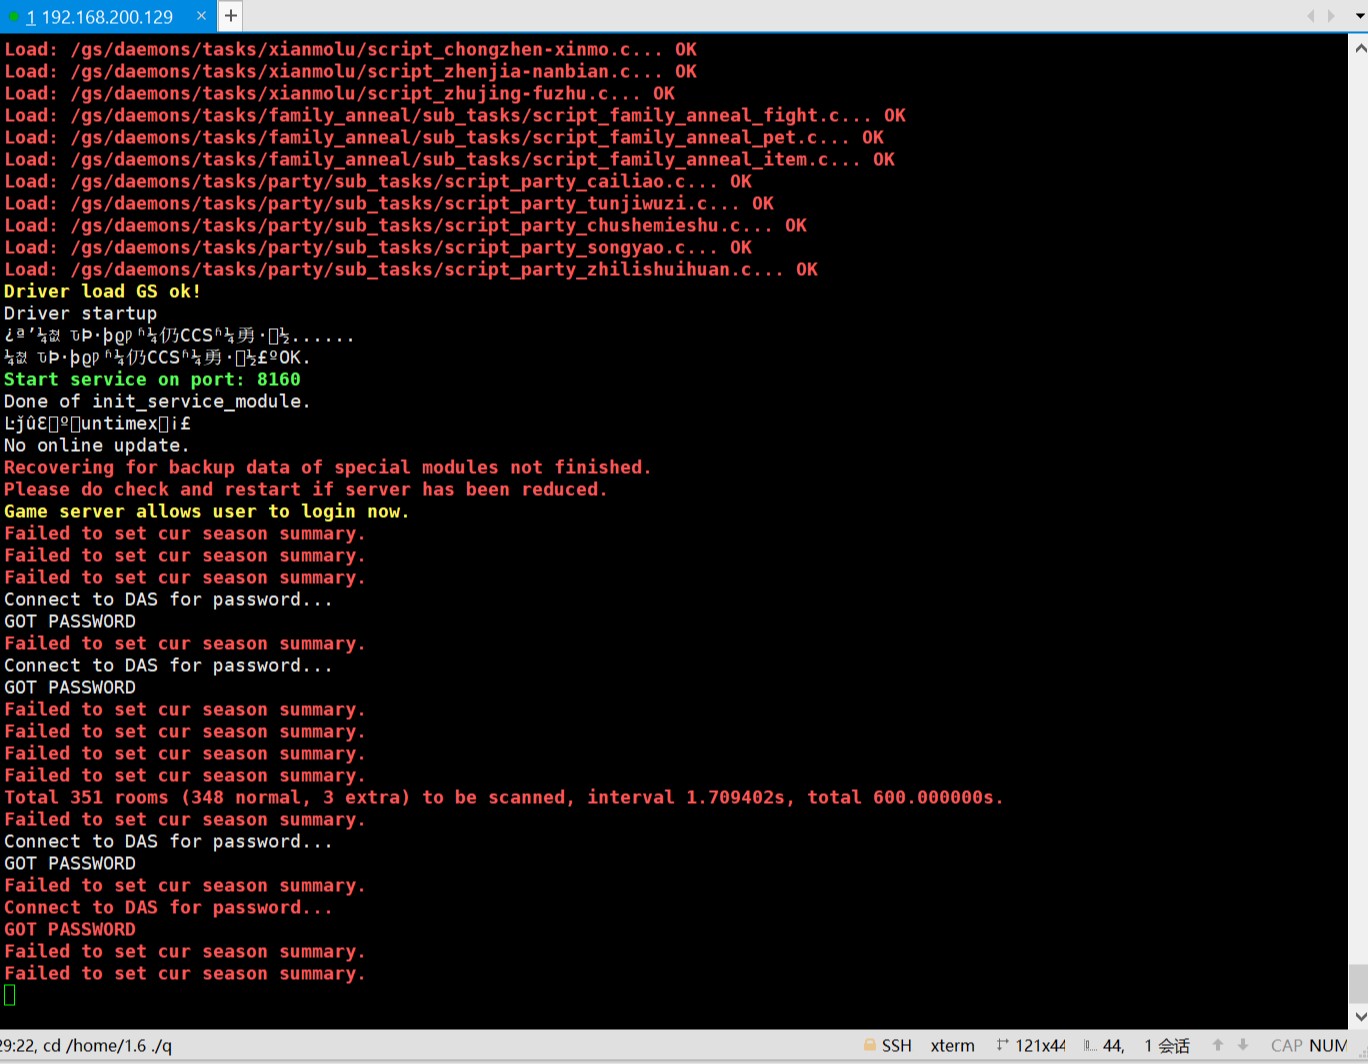Click the up arrow in the status bar

(1218, 1045)
